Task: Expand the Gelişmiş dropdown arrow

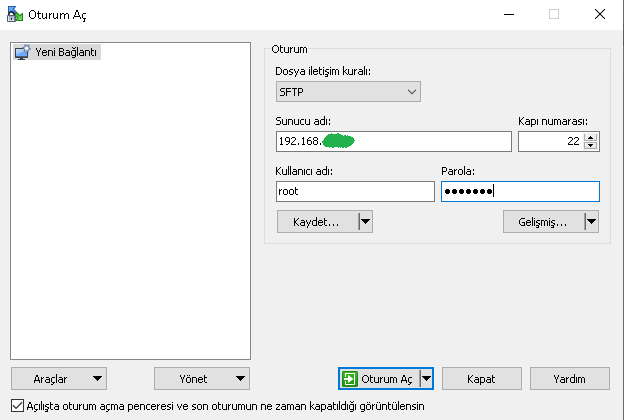Action: 591,222
